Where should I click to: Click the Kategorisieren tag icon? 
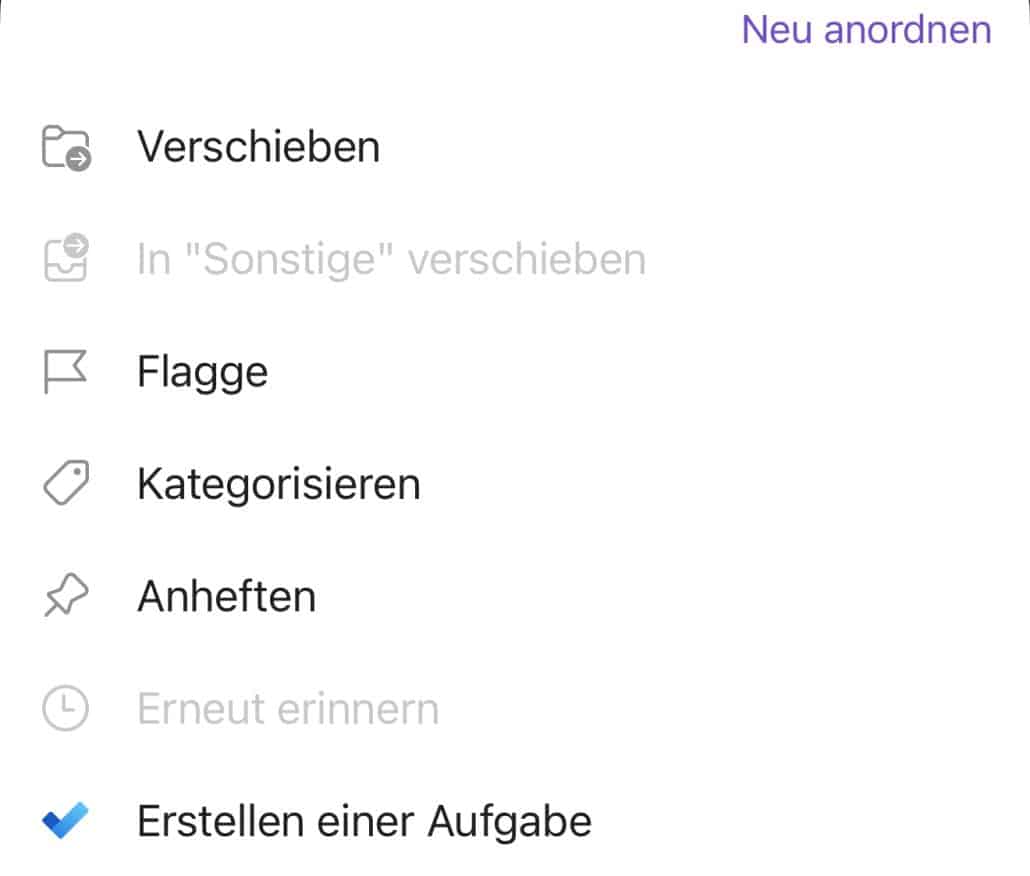[64, 483]
